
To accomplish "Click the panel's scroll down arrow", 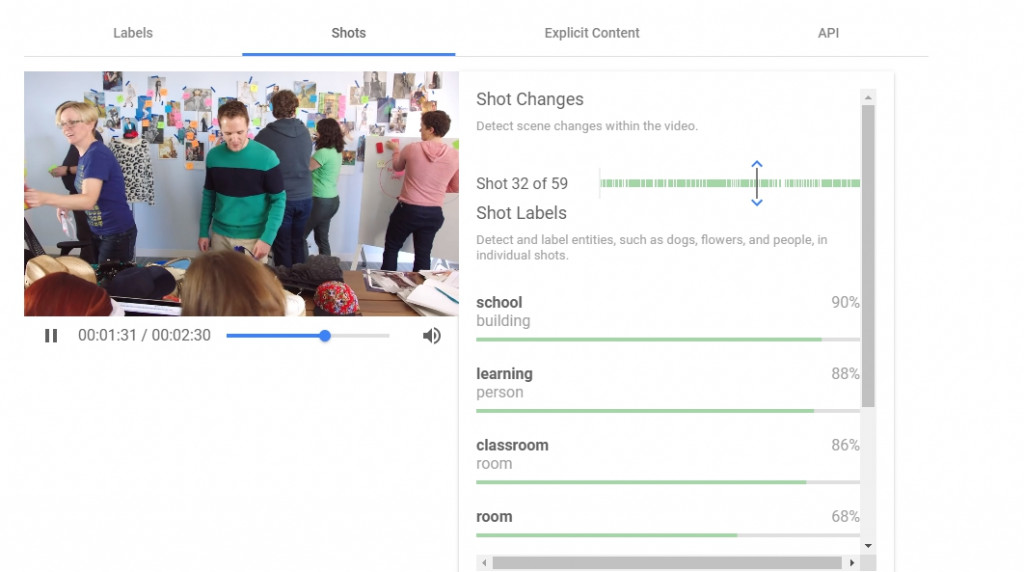I will pos(868,546).
